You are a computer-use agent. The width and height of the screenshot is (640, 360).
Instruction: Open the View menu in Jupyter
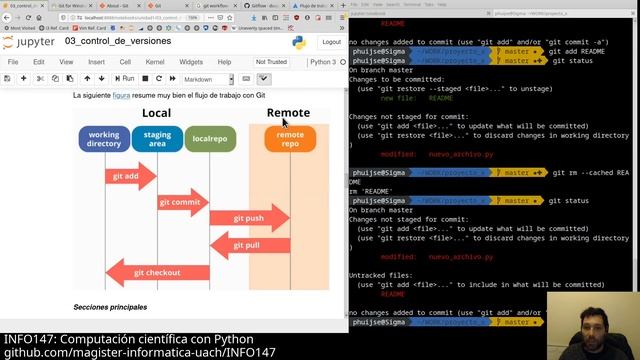[x=66, y=62]
